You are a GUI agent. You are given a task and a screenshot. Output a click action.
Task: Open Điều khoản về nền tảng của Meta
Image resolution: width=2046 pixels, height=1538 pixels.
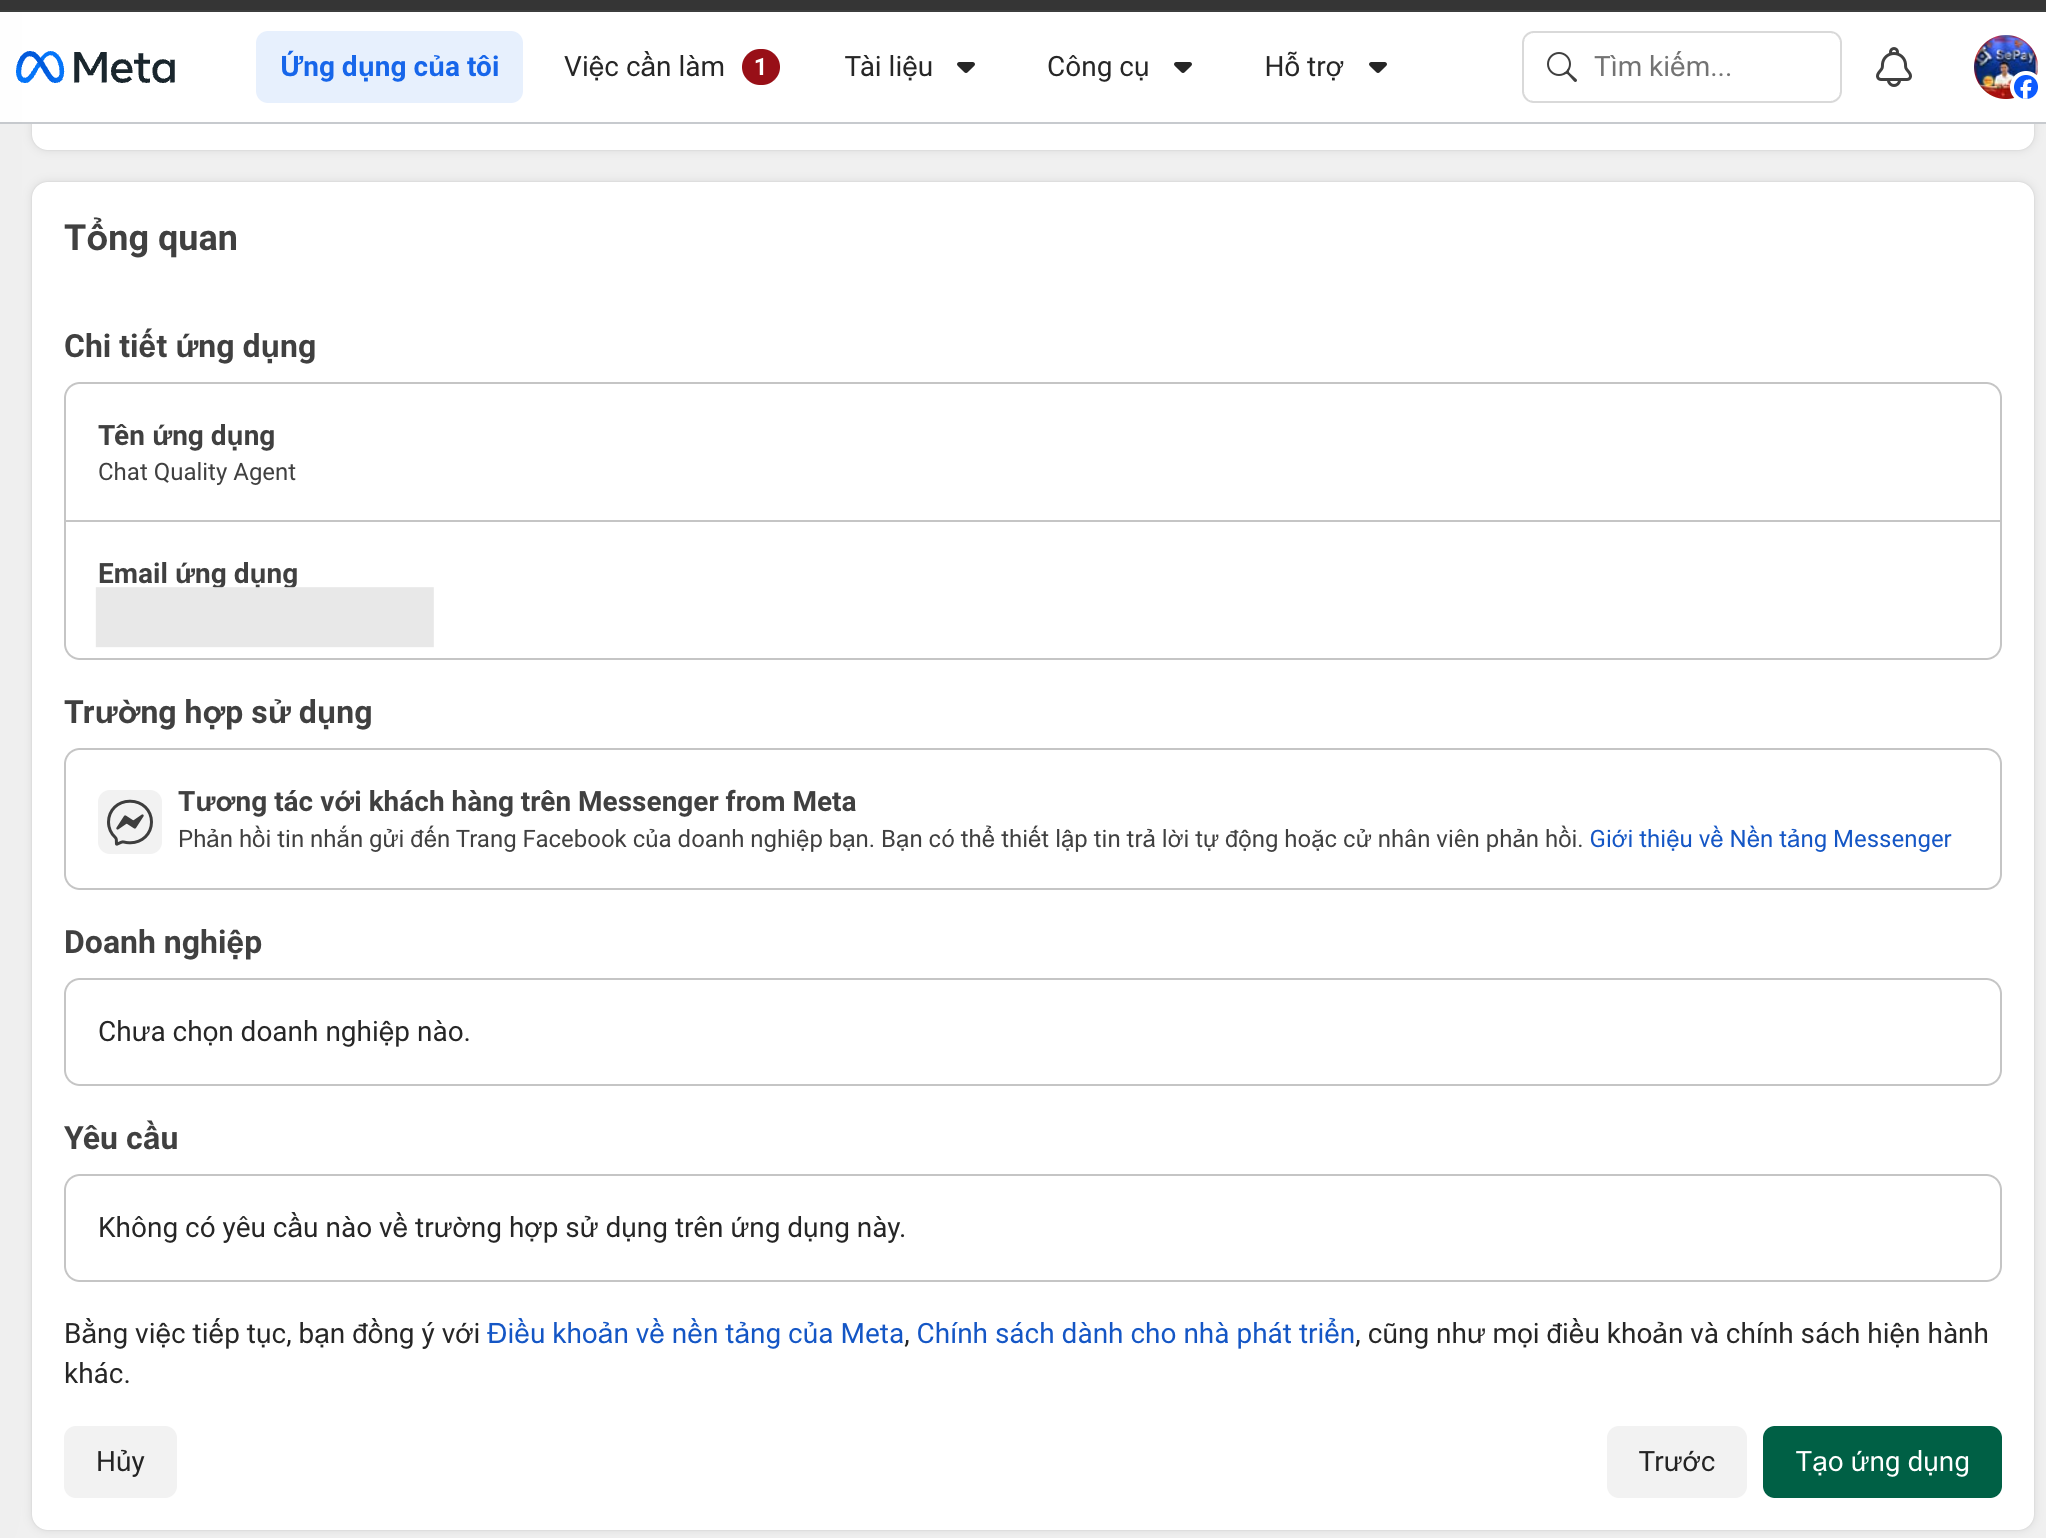pos(694,1333)
